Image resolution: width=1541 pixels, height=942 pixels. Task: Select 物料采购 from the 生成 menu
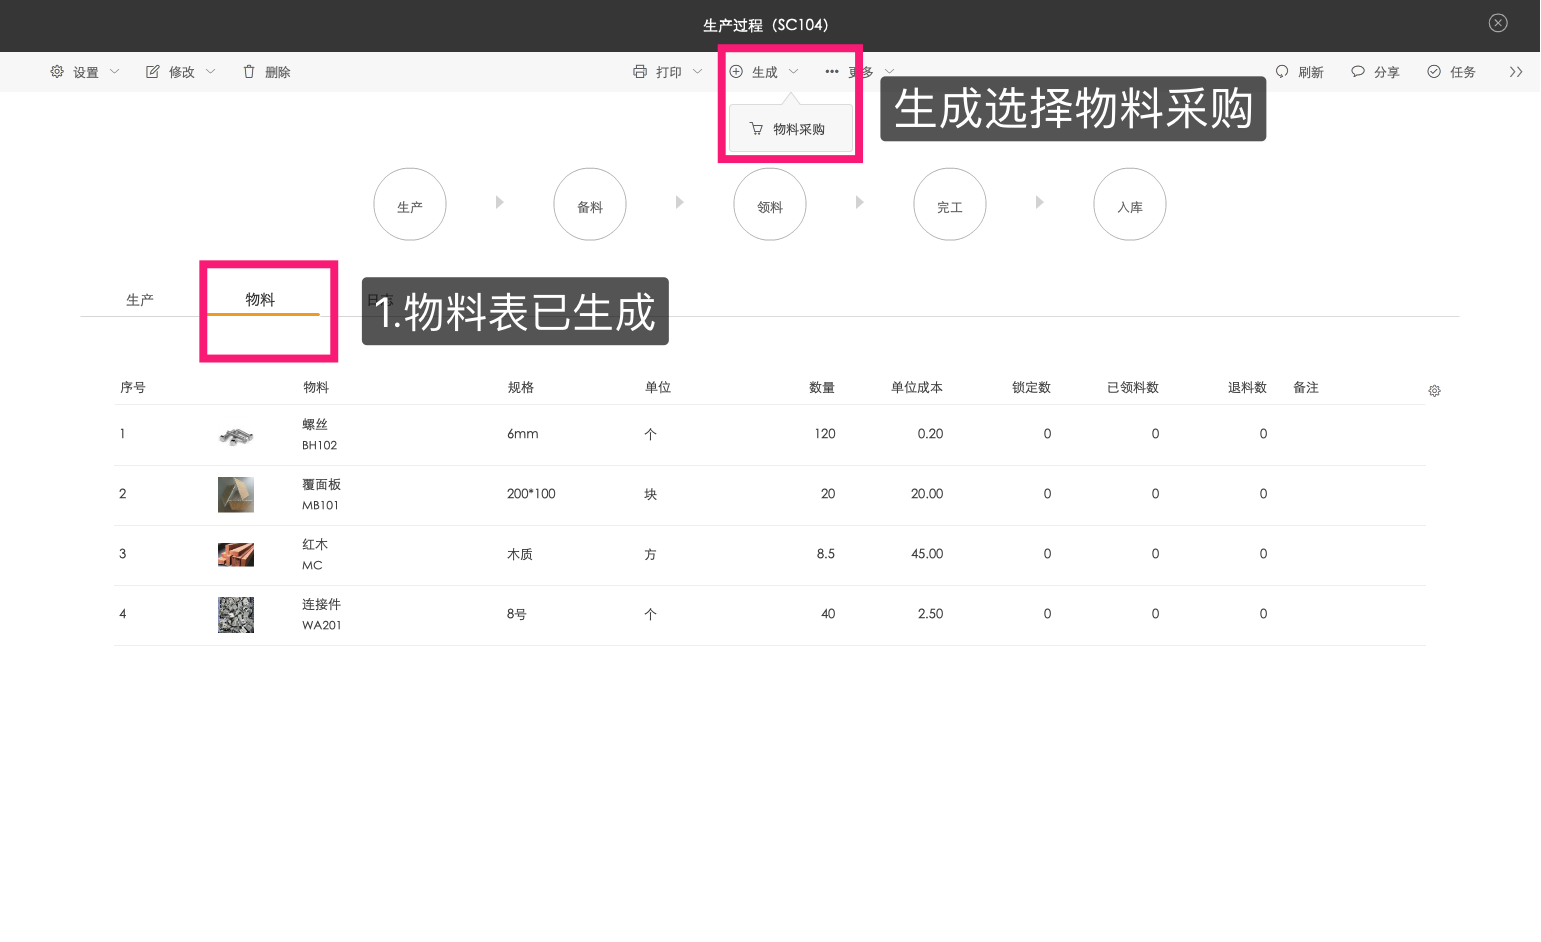[x=788, y=128]
